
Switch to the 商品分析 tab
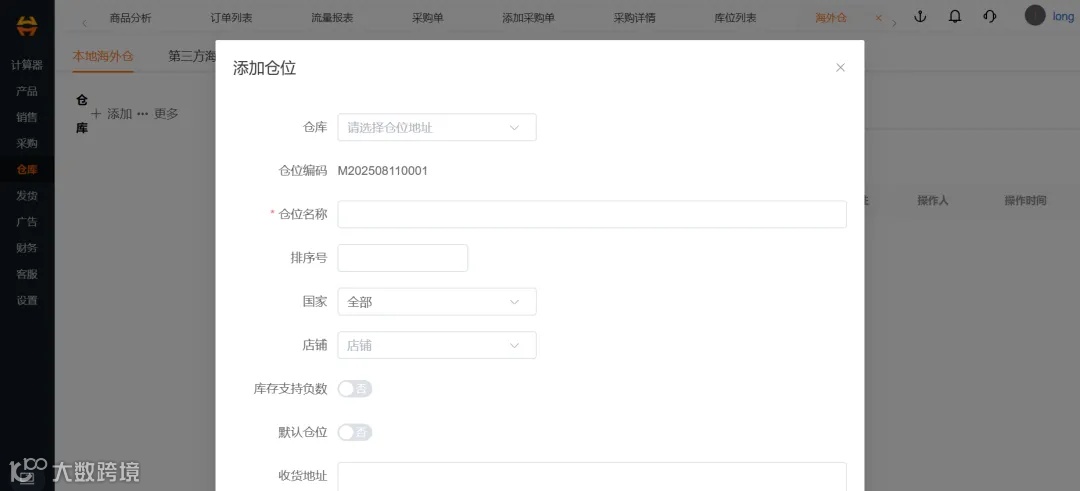click(x=130, y=18)
